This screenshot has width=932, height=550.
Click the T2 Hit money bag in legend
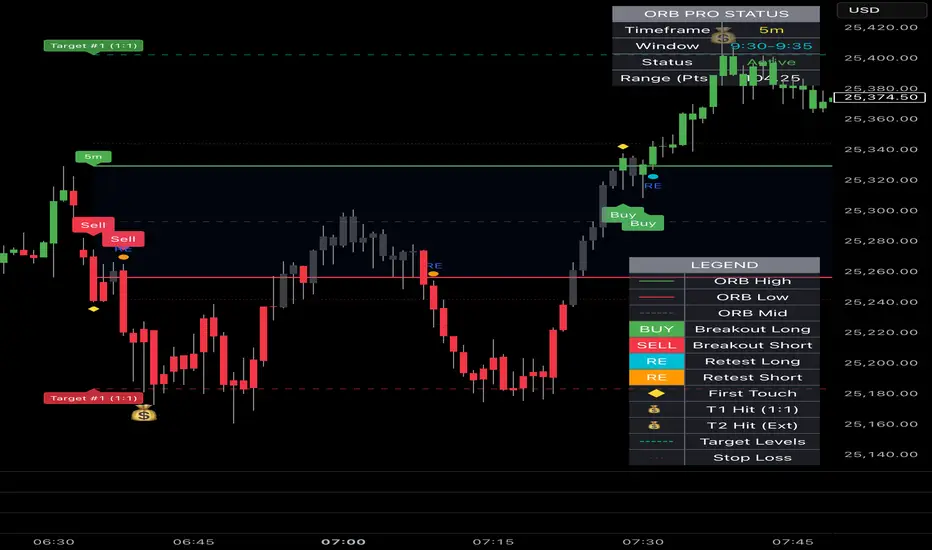tap(654, 425)
